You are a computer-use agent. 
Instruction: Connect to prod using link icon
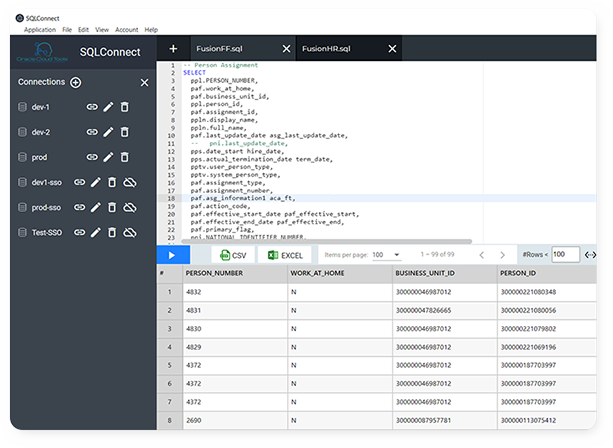click(92, 157)
